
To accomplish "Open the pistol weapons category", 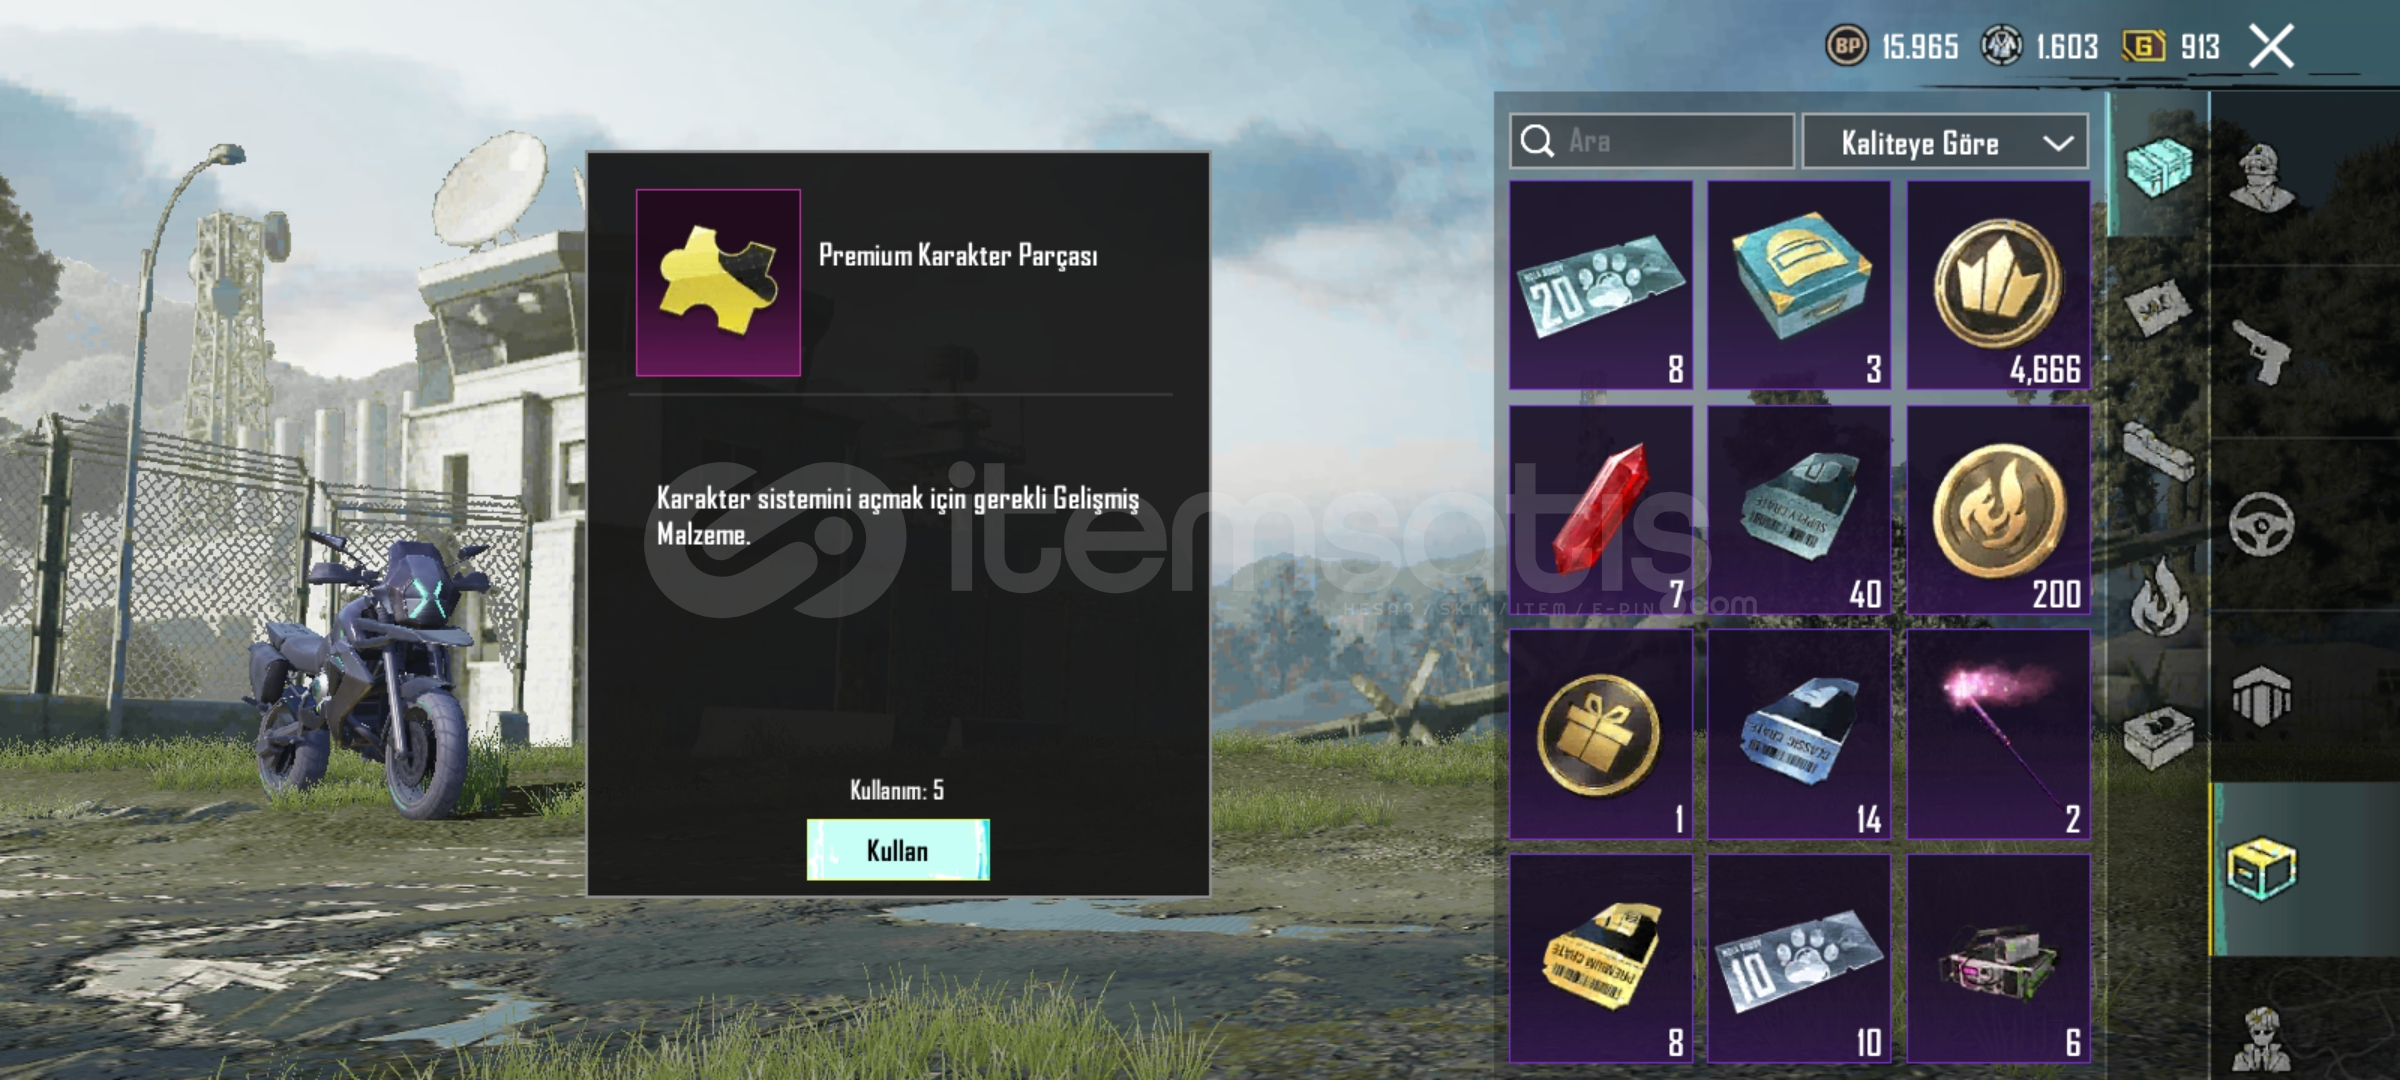I will click(x=2262, y=352).
